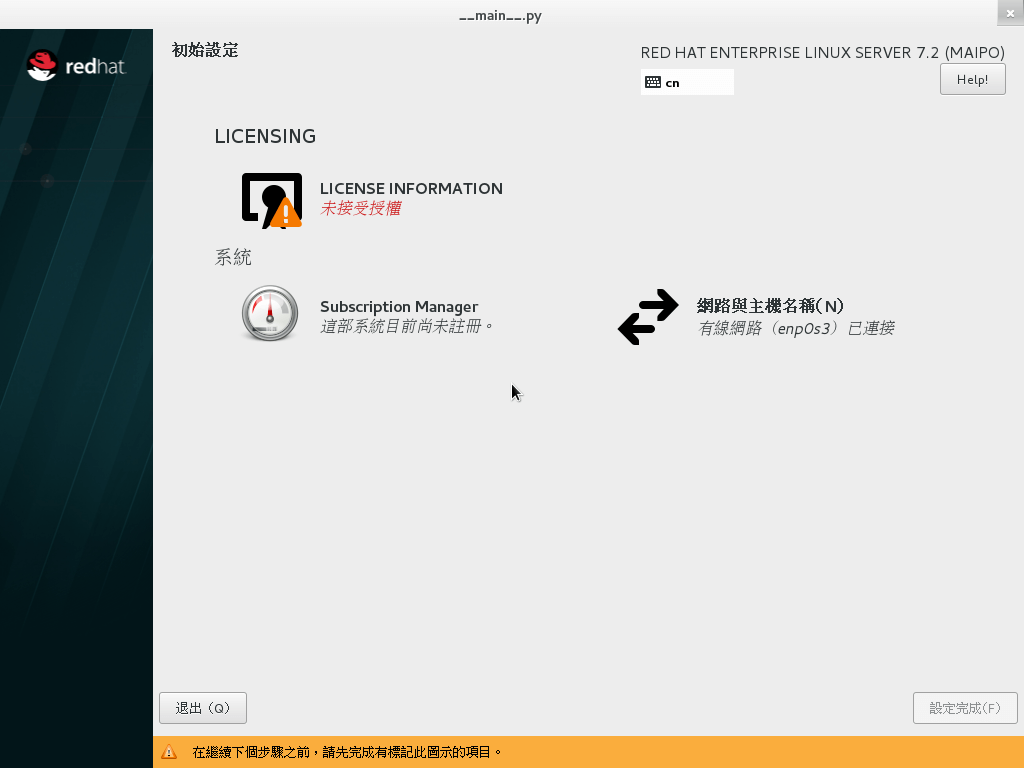Select the LICENSE INFORMATION heading
This screenshot has height=768, width=1024.
point(410,188)
